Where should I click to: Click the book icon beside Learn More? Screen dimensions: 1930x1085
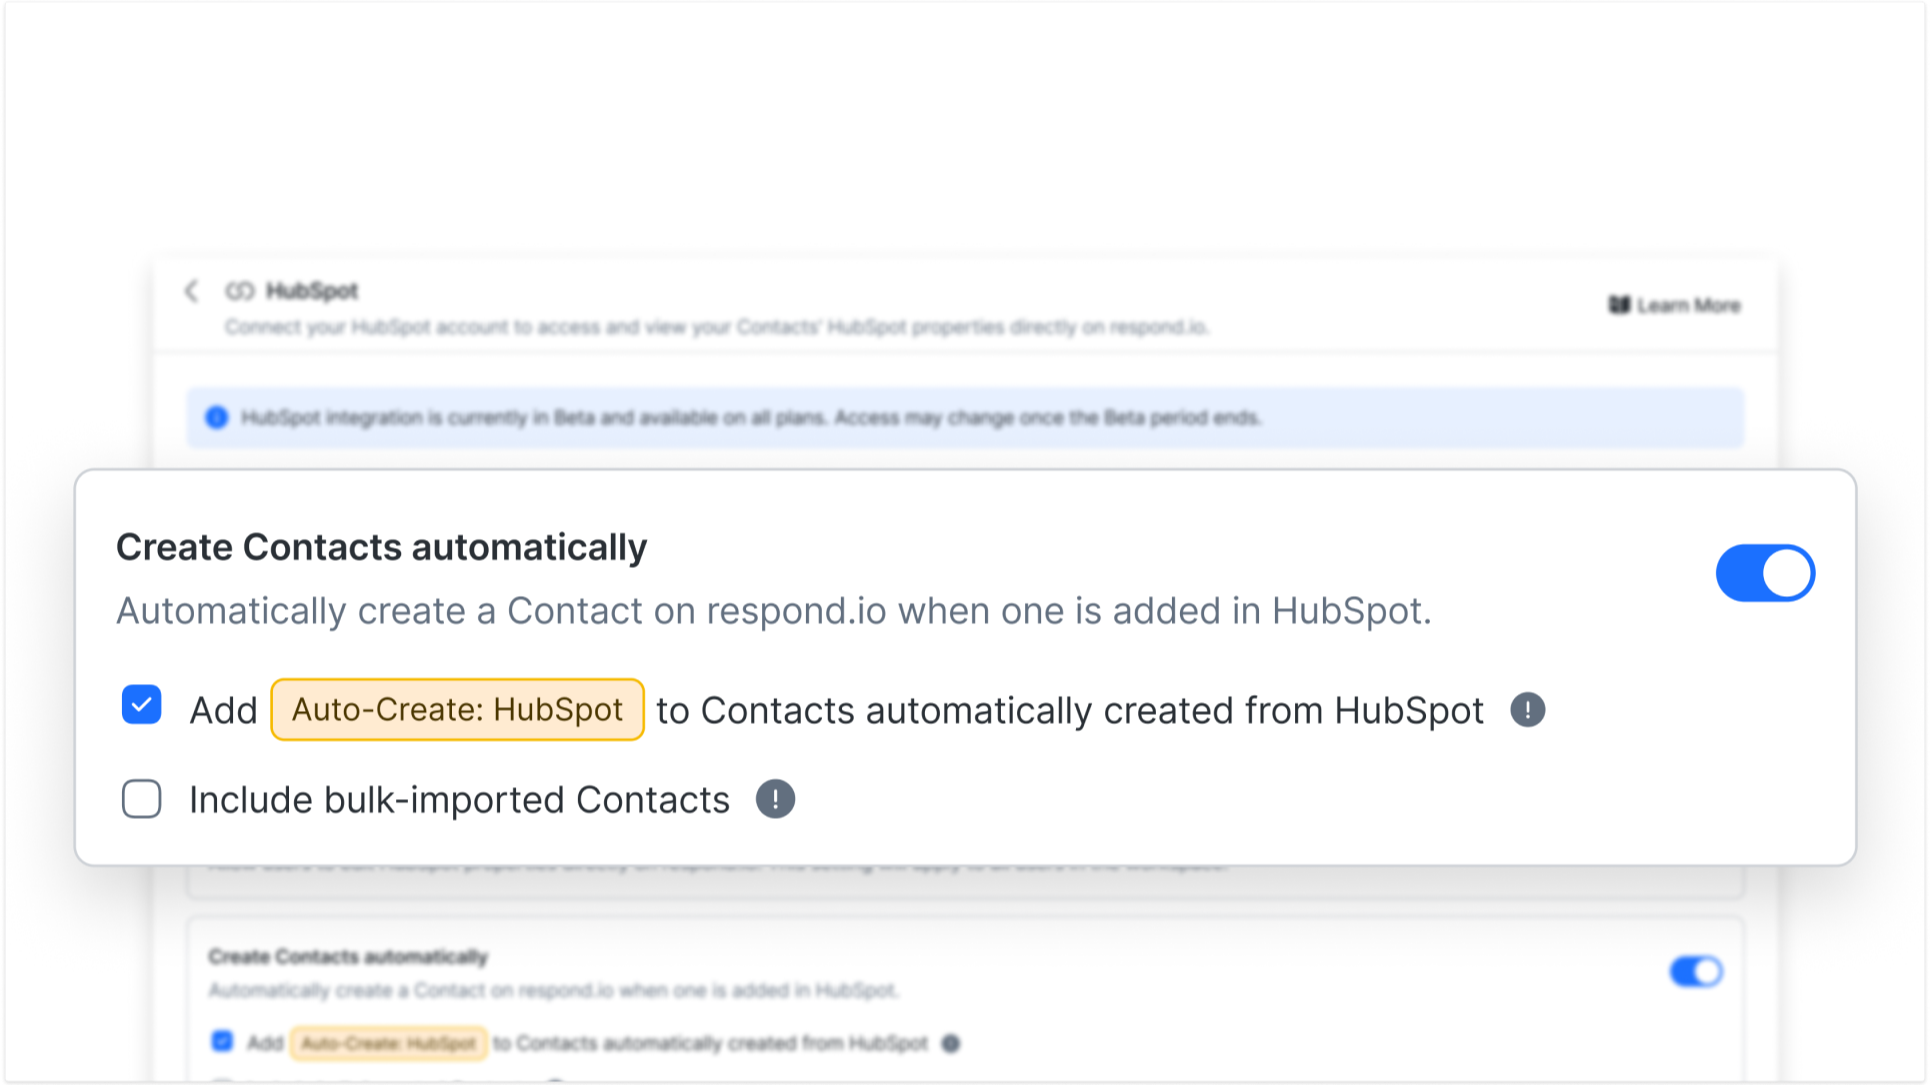click(x=1619, y=305)
